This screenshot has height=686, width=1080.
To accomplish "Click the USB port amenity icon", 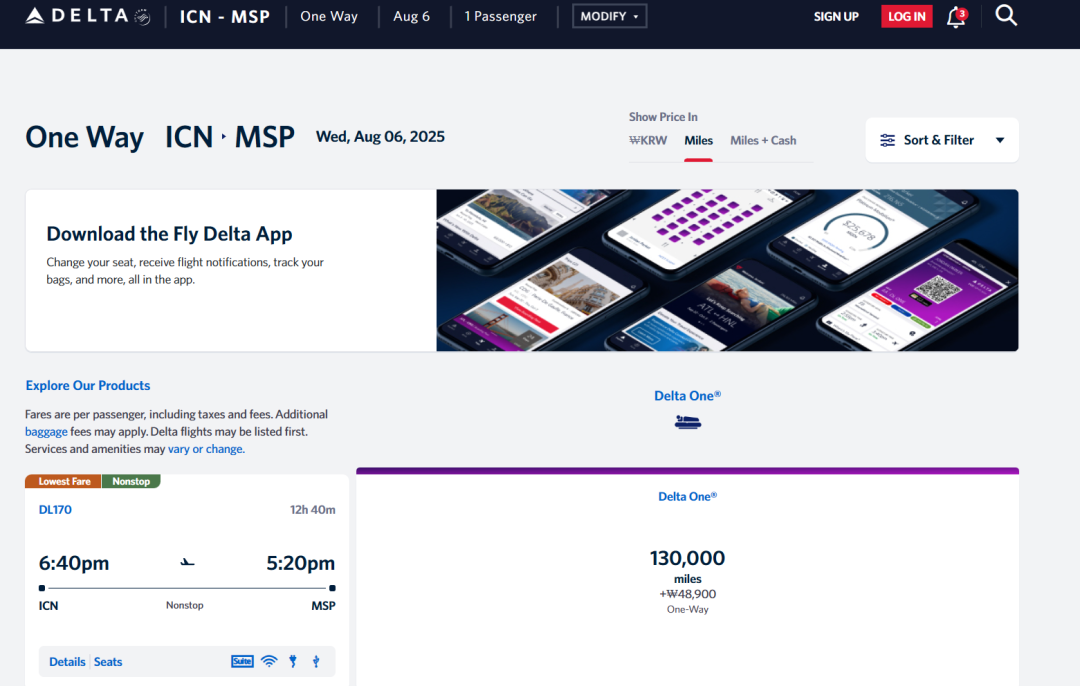I will tap(316, 661).
